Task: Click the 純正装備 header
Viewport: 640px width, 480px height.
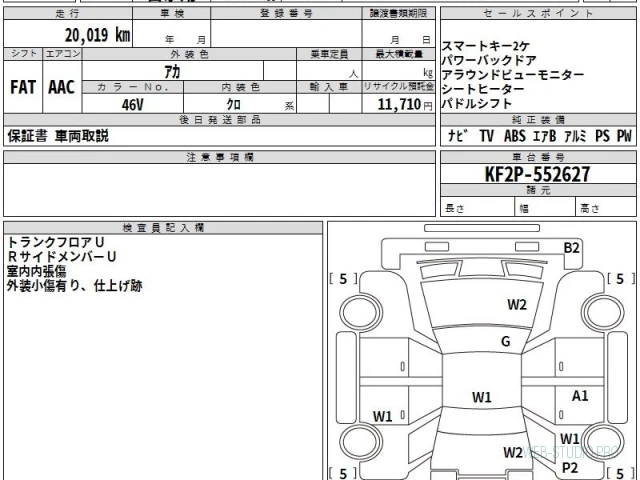Action: pos(538,120)
